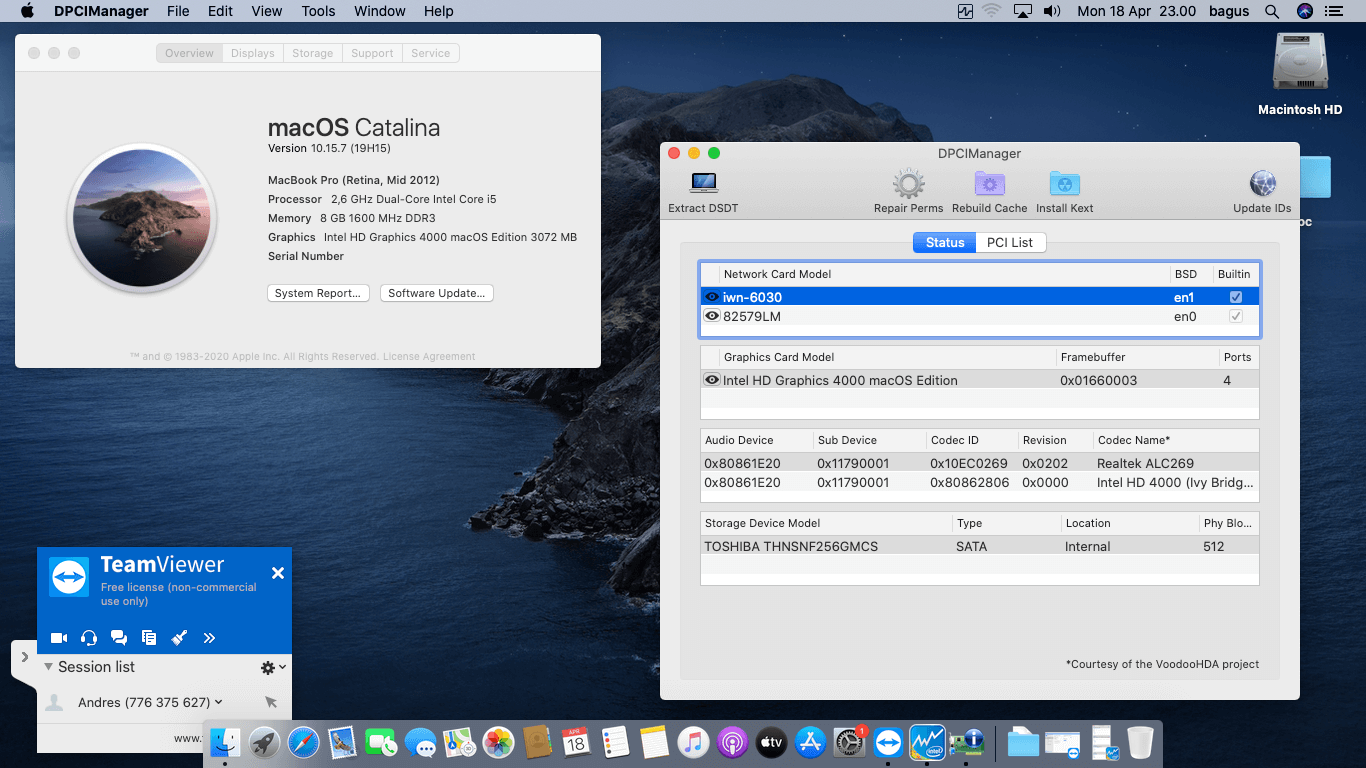The width and height of the screenshot is (1366, 768).
Task: Select the Status tab
Action: pyautogui.click(x=945, y=242)
